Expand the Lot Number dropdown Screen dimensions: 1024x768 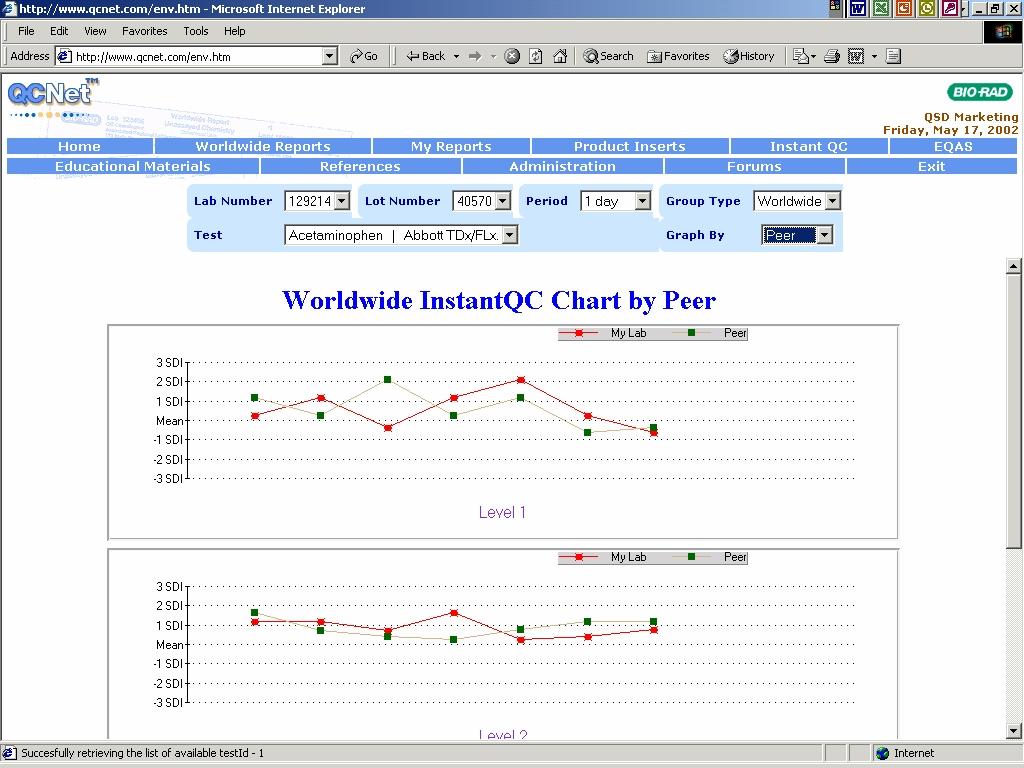502,201
